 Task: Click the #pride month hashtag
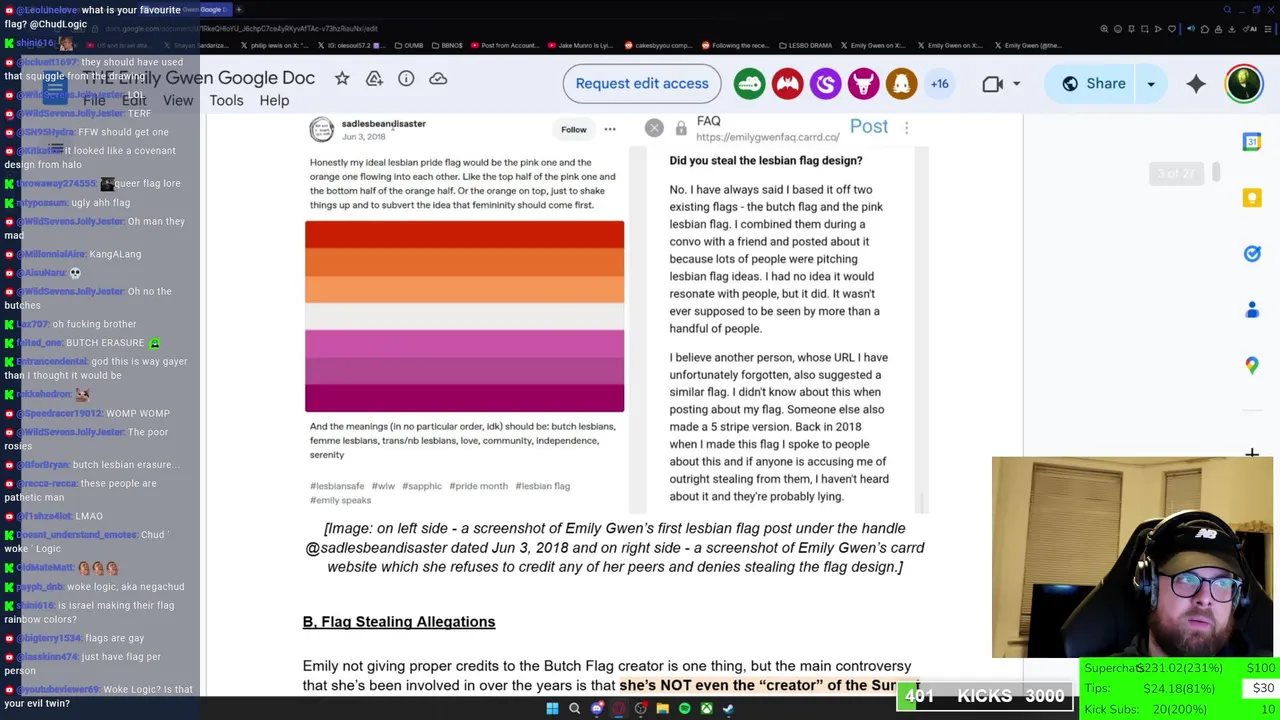point(478,486)
